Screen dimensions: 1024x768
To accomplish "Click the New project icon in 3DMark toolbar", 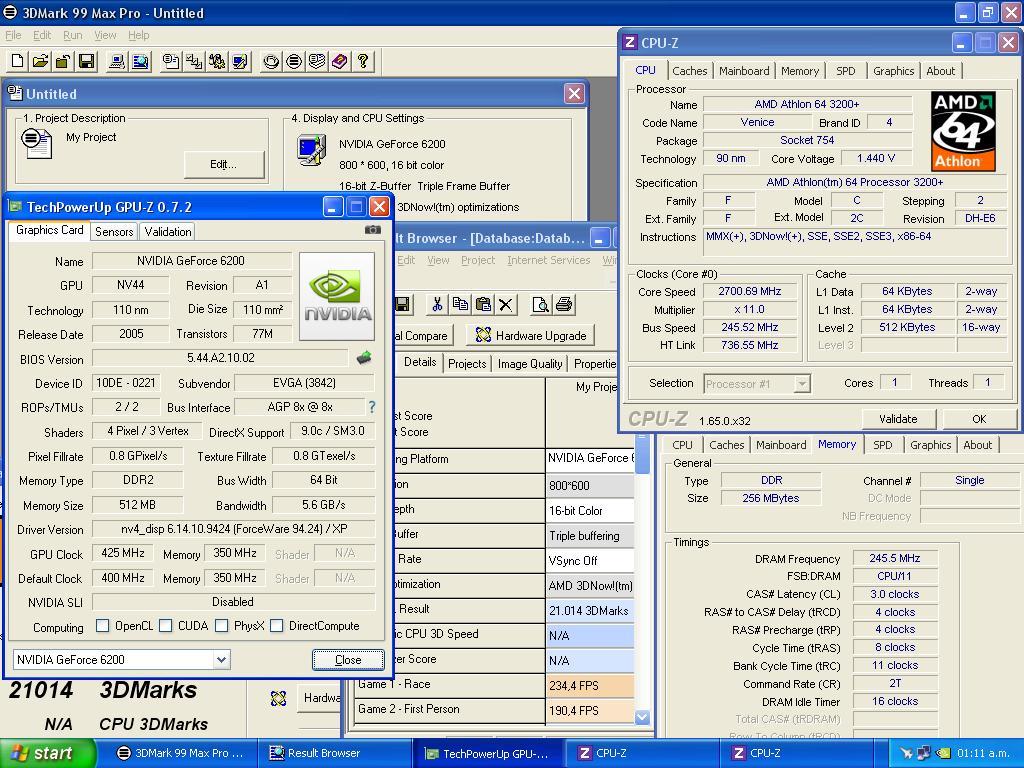I will coord(18,61).
